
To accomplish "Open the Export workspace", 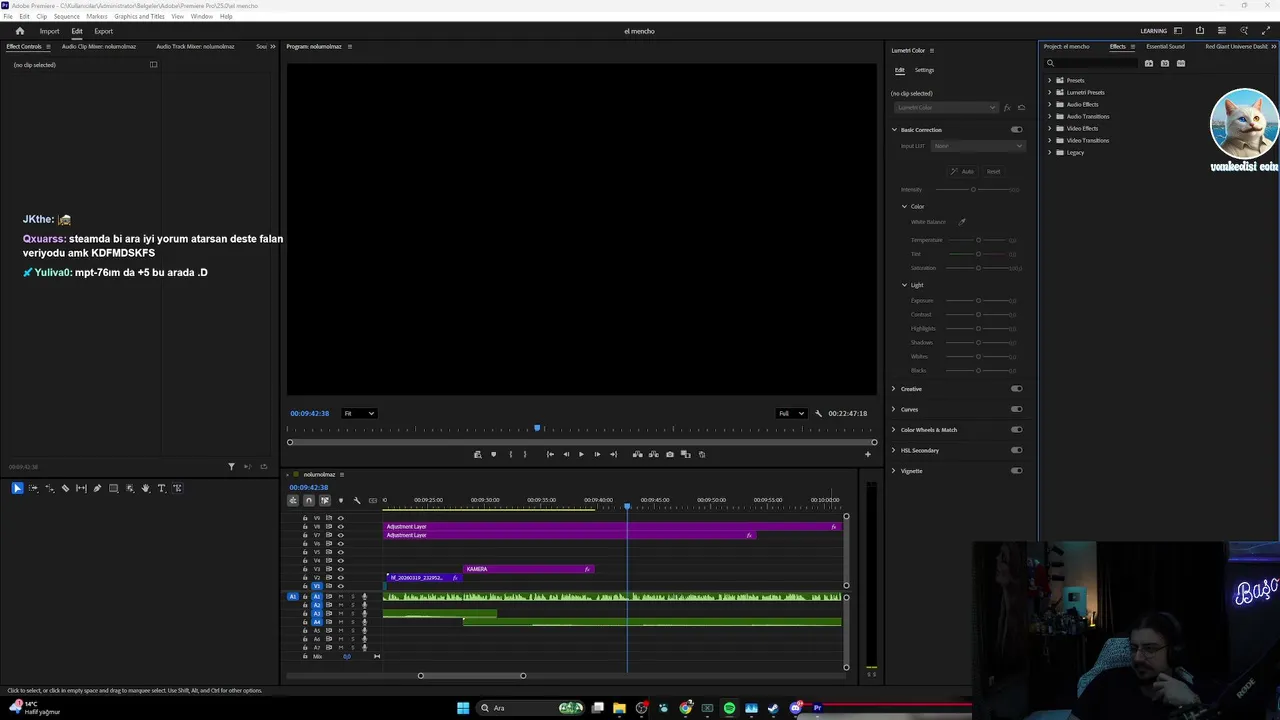I will (104, 31).
